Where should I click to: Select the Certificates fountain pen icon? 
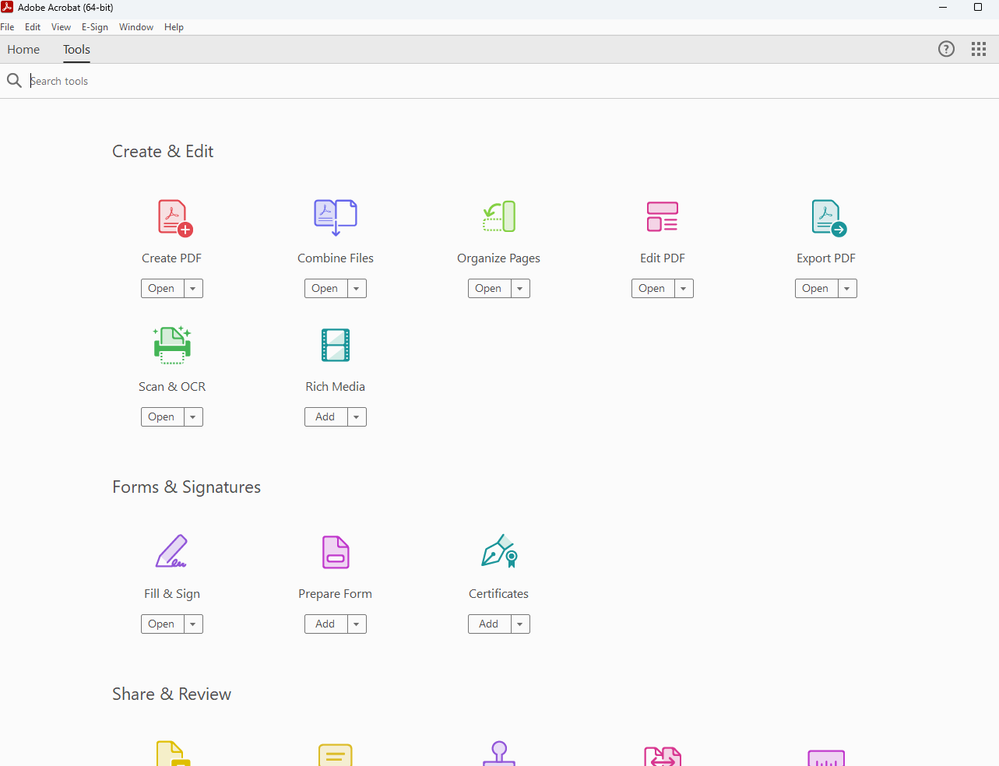pos(499,551)
